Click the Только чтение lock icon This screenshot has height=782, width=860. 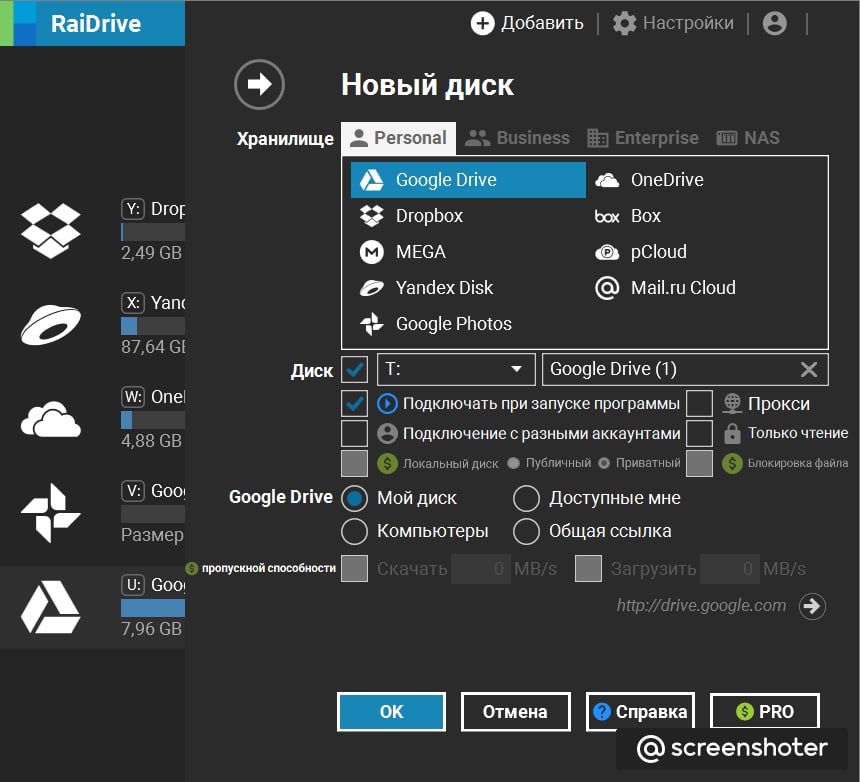click(732, 433)
